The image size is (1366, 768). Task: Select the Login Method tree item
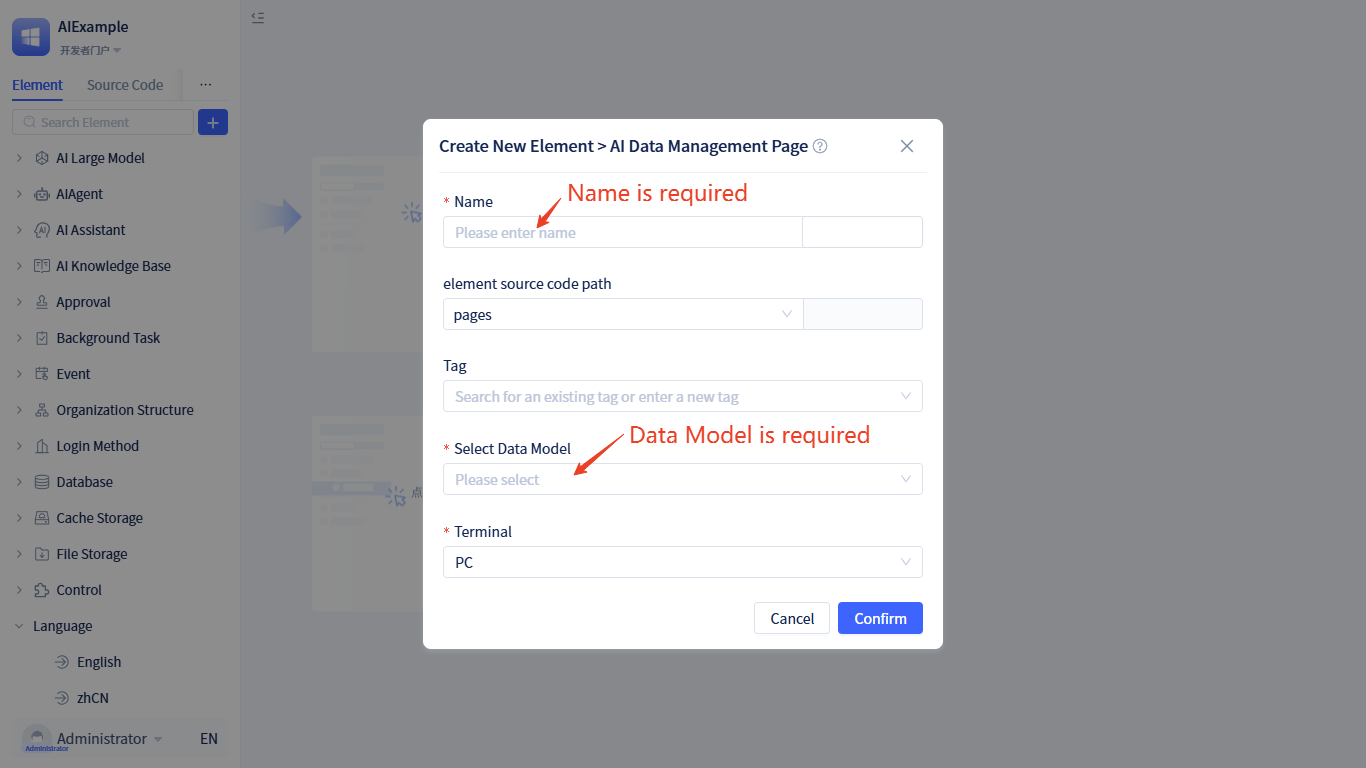pos(98,446)
